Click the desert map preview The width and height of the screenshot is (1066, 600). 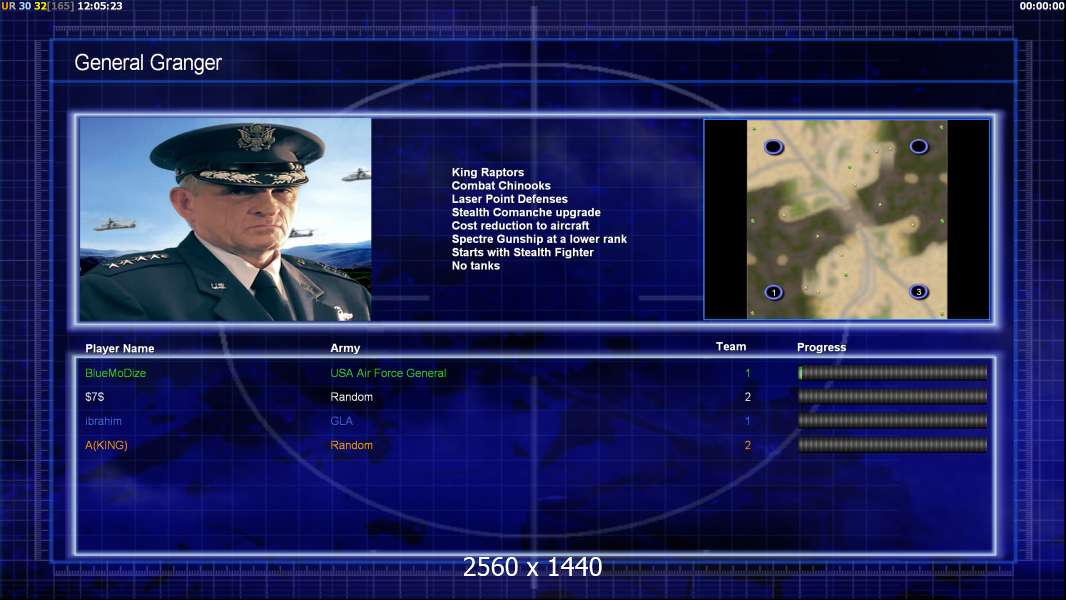pyautogui.click(x=847, y=219)
